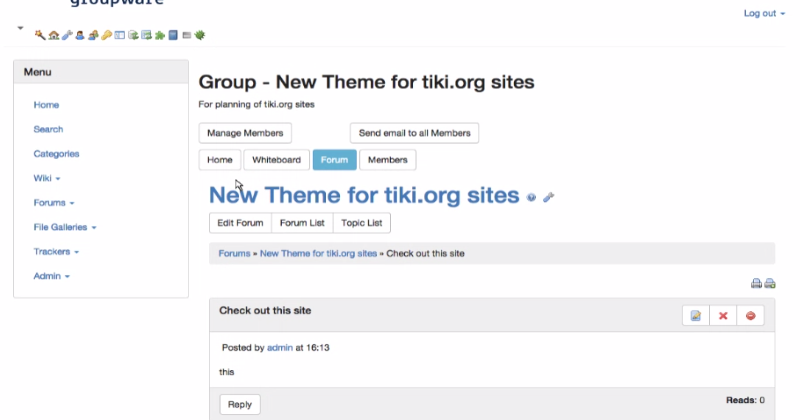Click the red circle icon on the post
Viewport: 800px width, 420px height.
coord(751,315)
